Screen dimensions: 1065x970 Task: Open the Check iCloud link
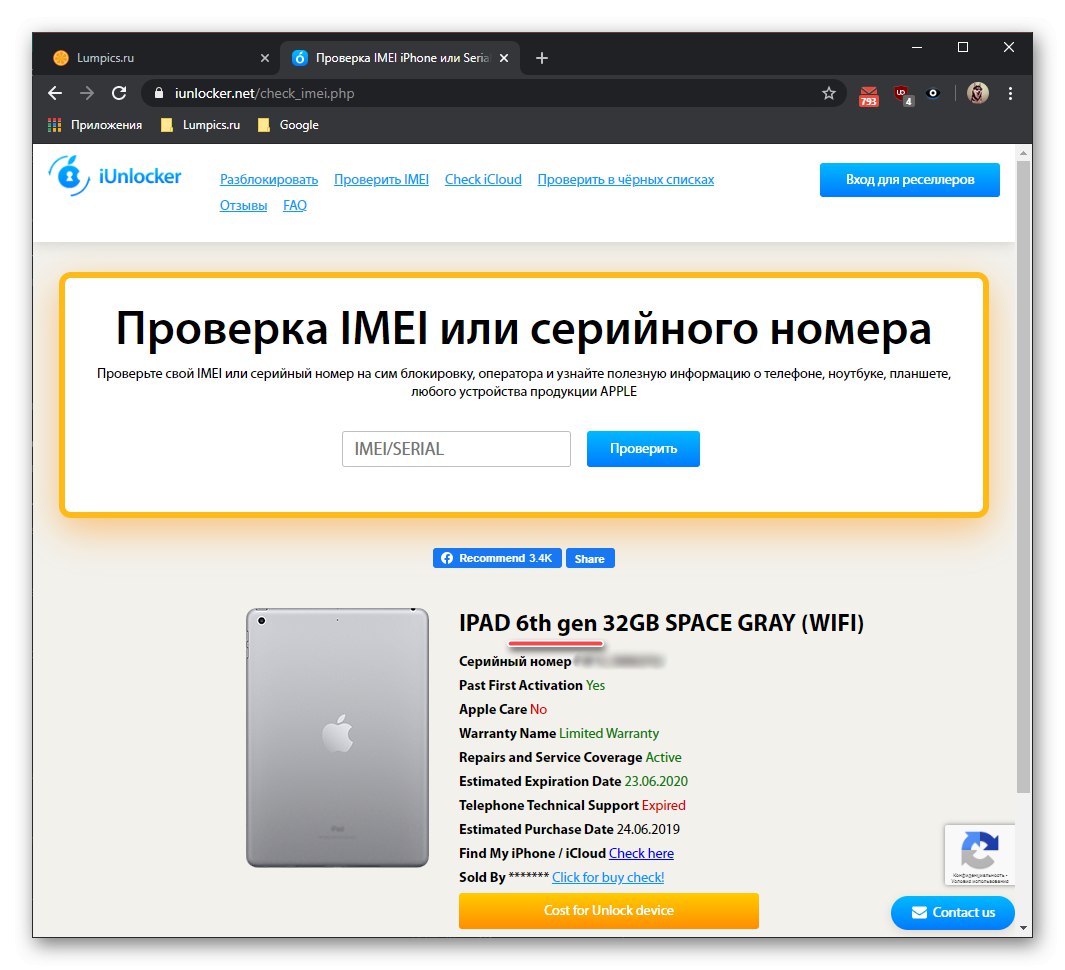pyautogui.click(x=483, y=179)
